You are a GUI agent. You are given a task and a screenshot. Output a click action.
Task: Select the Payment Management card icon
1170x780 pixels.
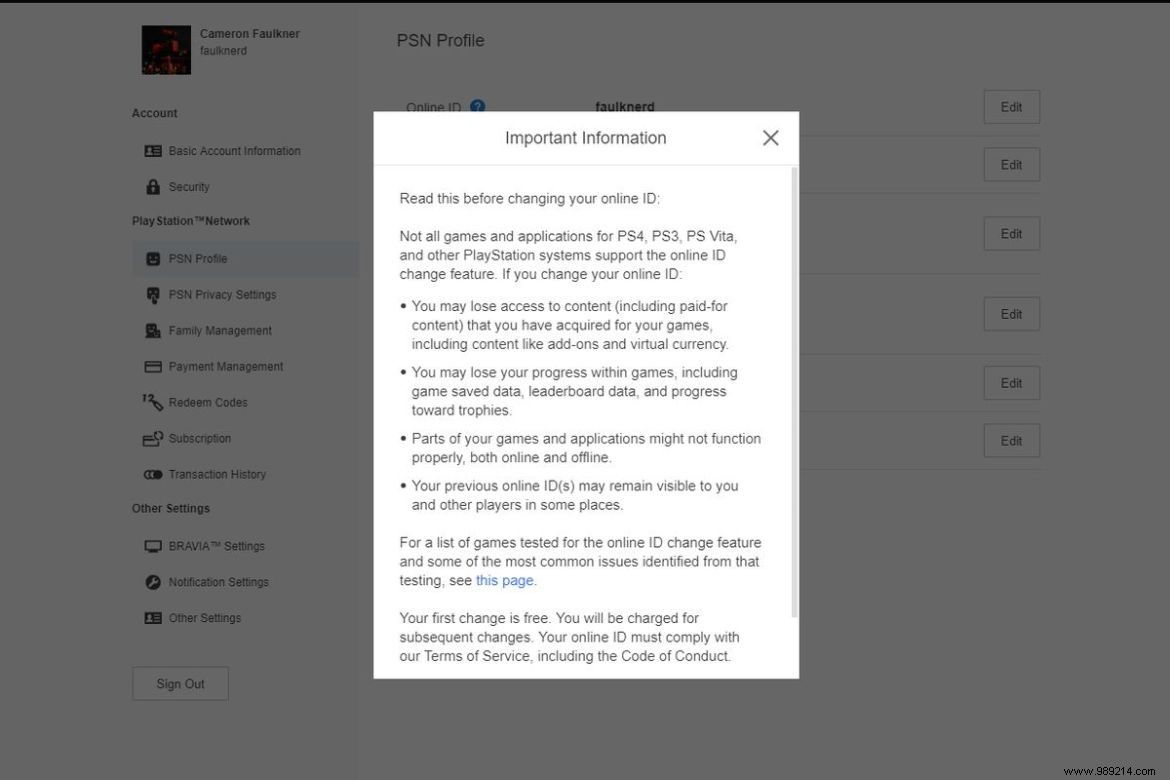tap(152, 366)
